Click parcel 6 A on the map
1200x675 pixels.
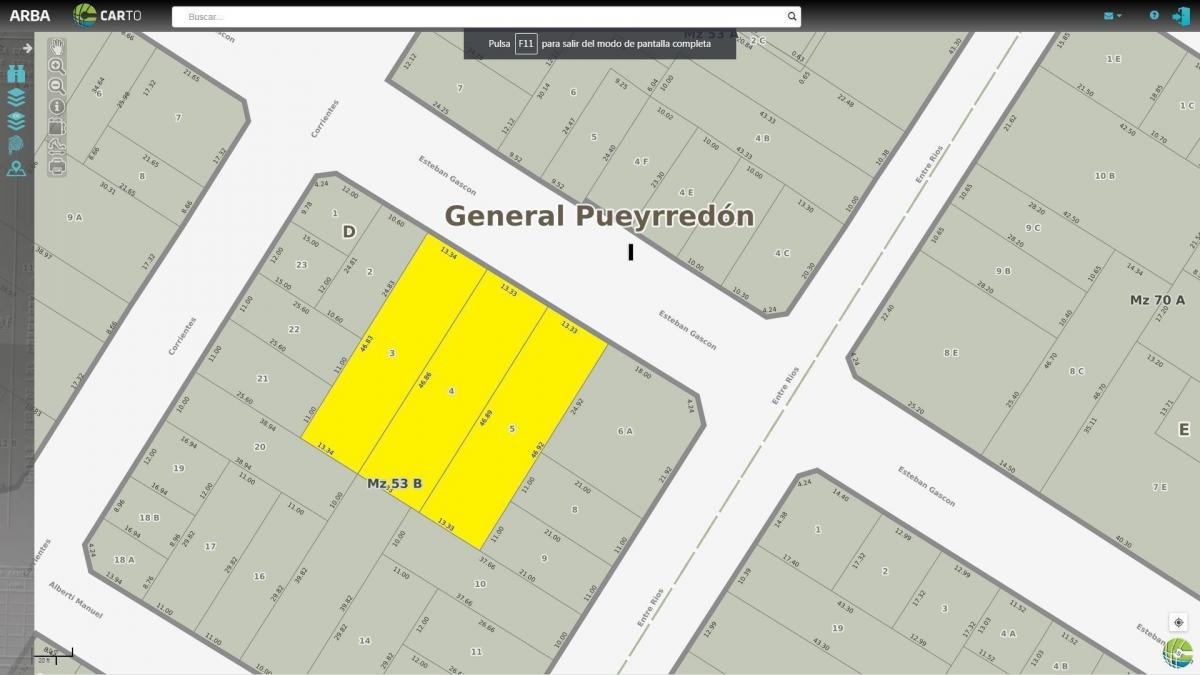click(625, 431)
